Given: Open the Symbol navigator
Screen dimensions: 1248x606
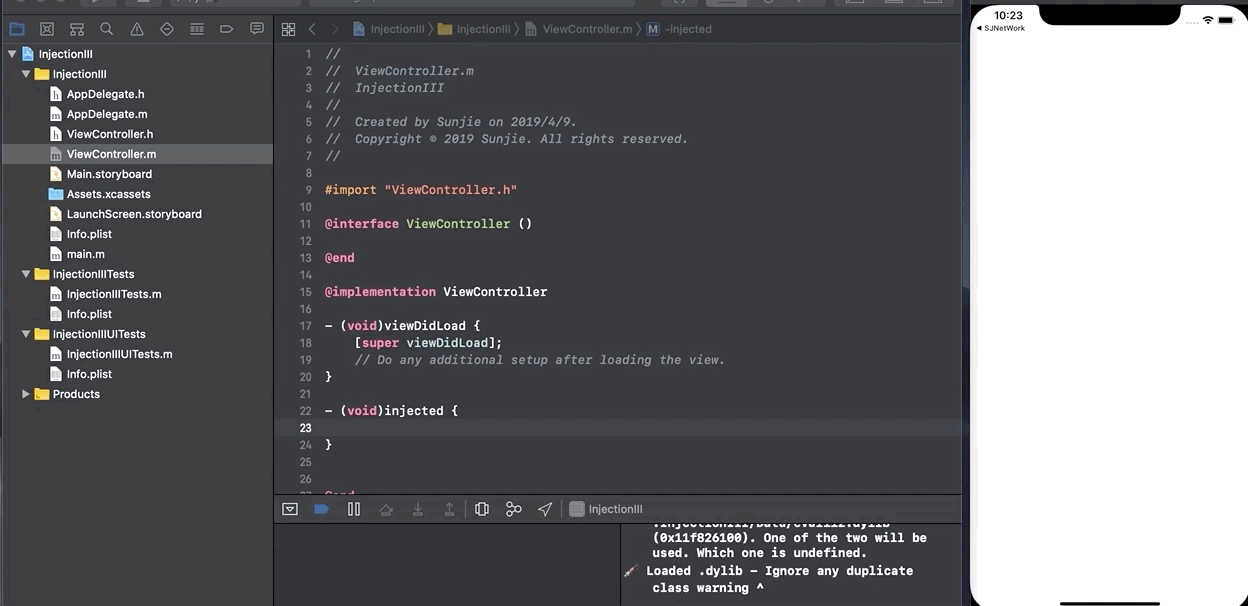Looking at the screenshot, I should pyautogui.click(x=77, y=29).
